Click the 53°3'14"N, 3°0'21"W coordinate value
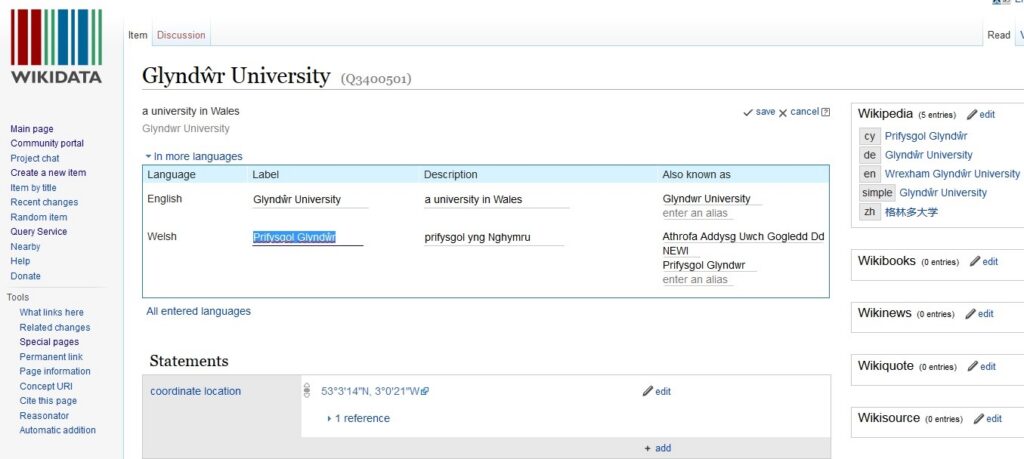This screenshot has width=1024, height=459. tap(370, 391)
